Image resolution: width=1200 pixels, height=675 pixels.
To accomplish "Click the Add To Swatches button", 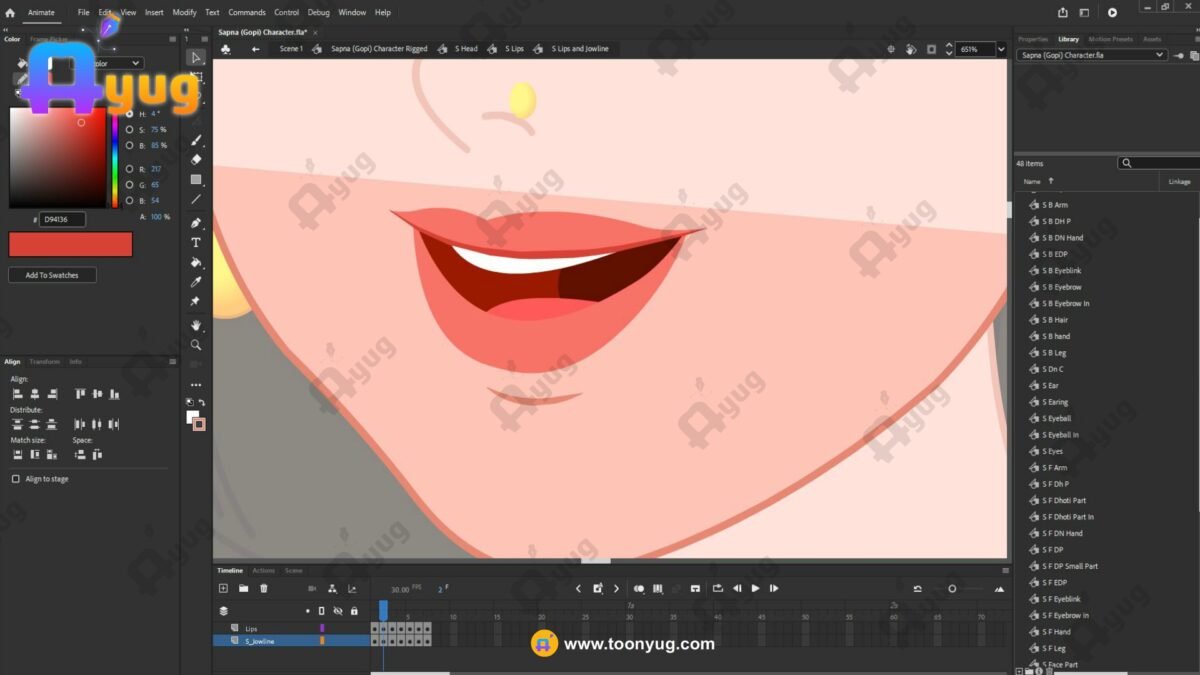I will [x=52, y=275].
